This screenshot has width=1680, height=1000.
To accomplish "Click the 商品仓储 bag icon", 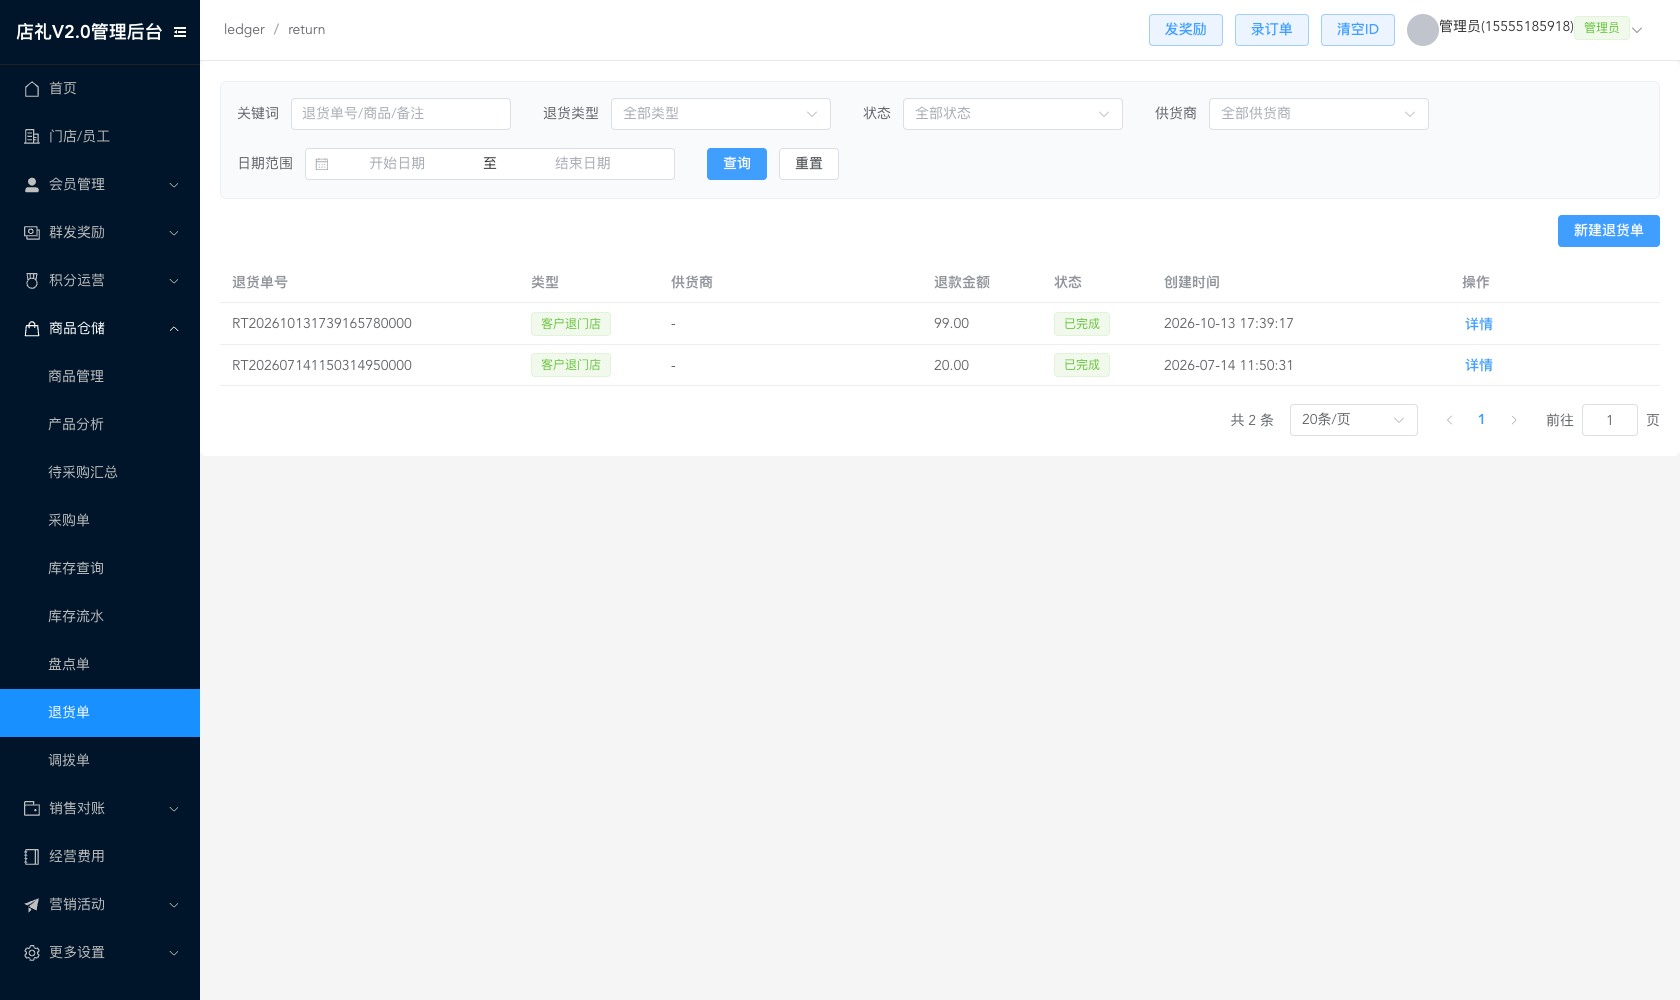I will pos(32,329).
